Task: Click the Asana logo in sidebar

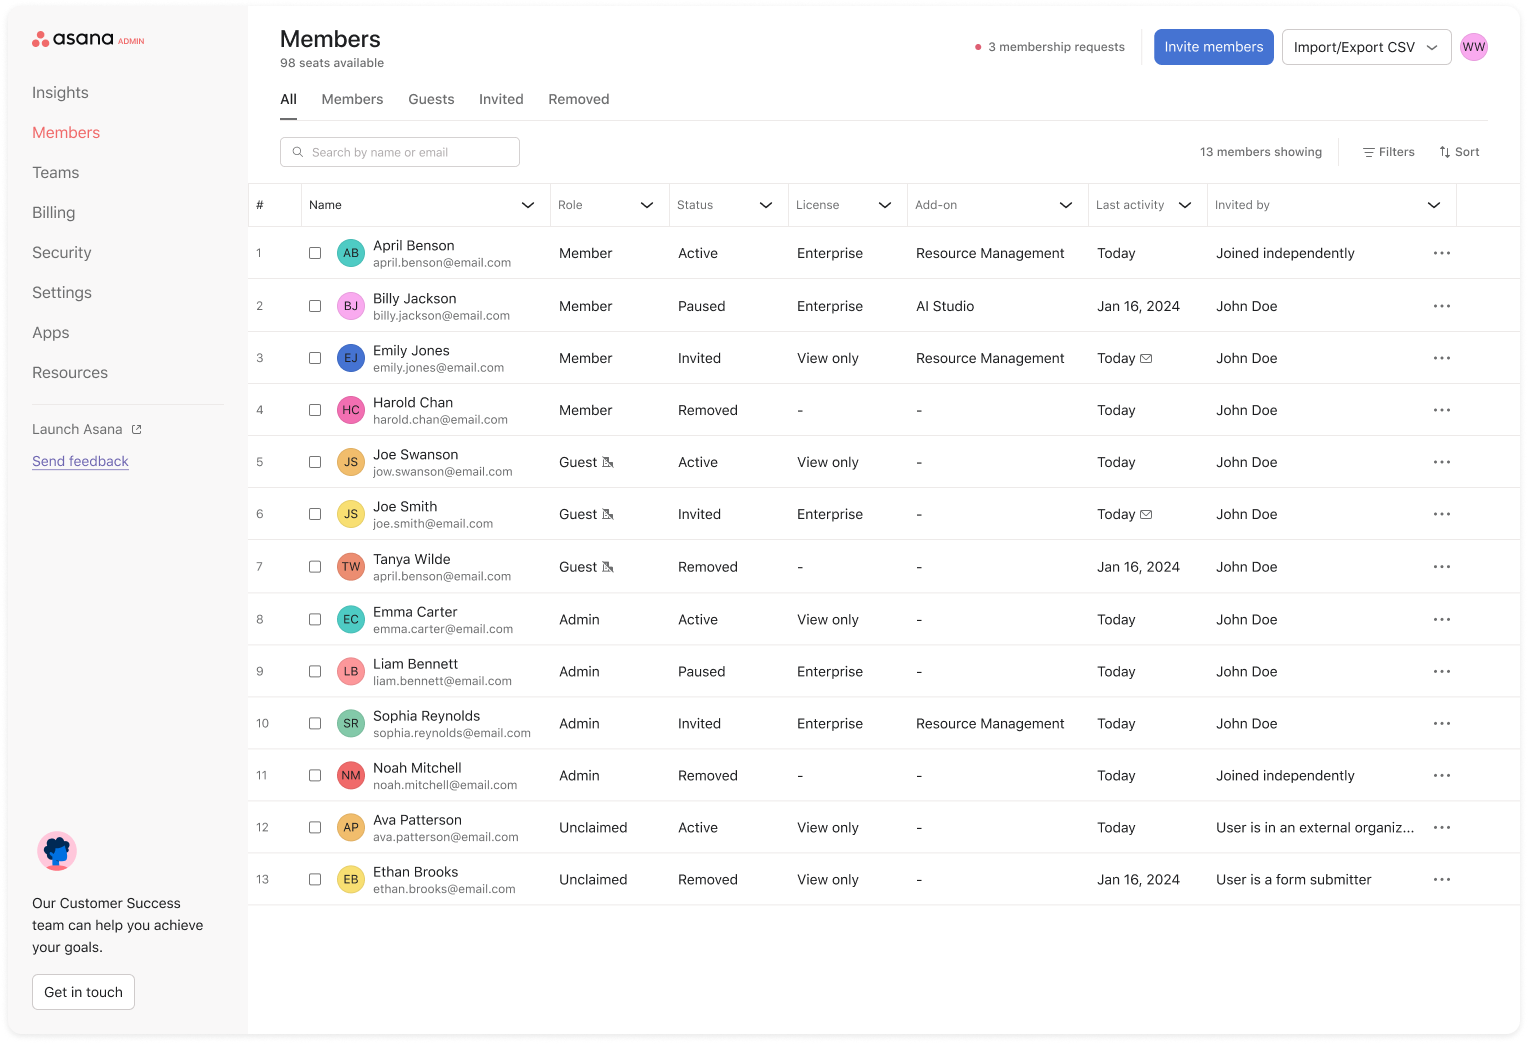Action: pyautogui.click(x=74, y=39)
